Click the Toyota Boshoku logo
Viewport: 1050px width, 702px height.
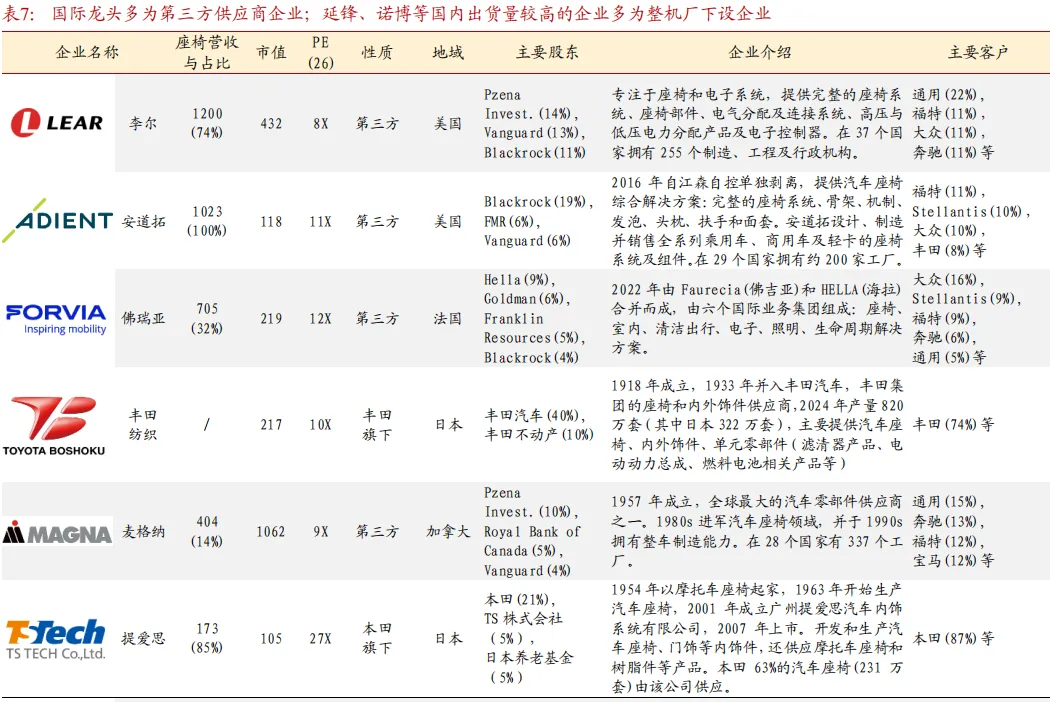pyautogui.click(x=54, y=426)
